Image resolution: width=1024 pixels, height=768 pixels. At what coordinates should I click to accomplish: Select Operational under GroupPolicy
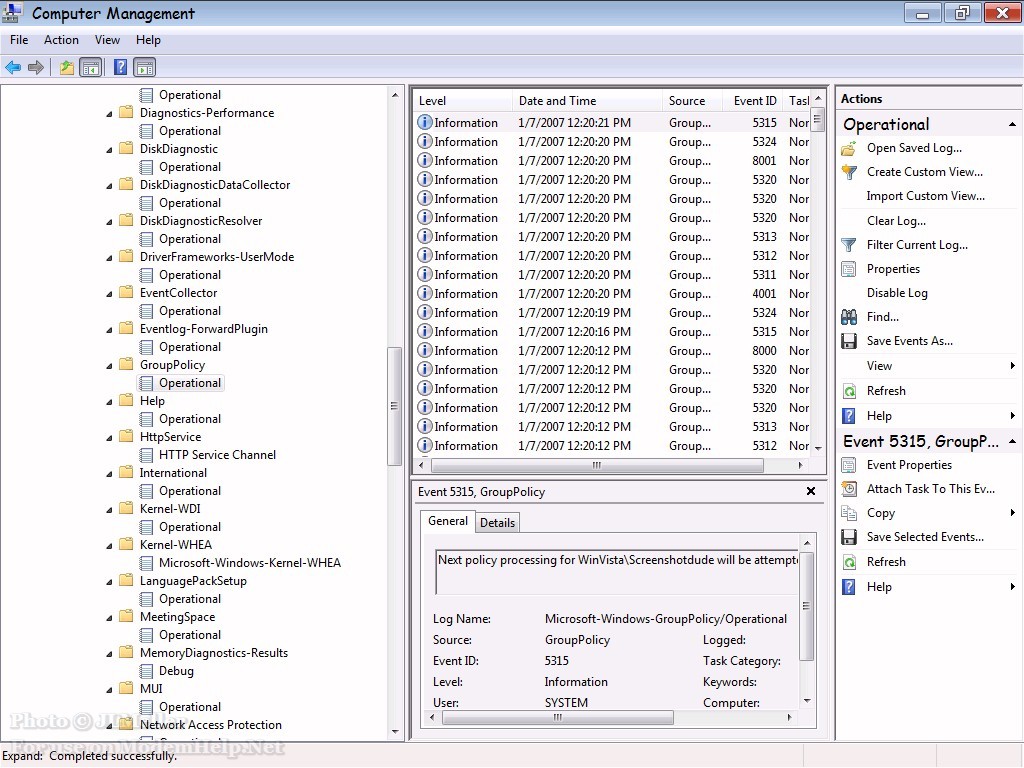(x=189, y=383)
